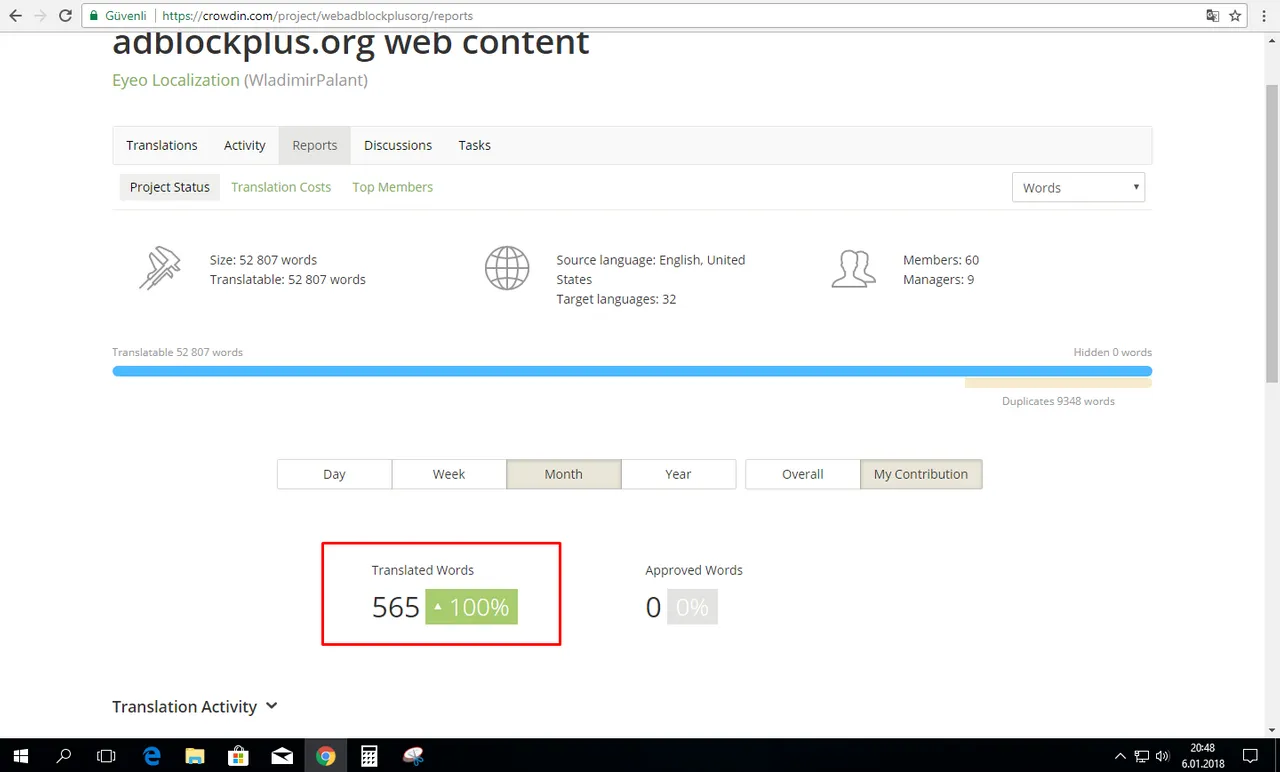The width and height of the screenshot is (1280, 772).
Task: Open taskbar search magnifier
Action: [x=63, y=756]
